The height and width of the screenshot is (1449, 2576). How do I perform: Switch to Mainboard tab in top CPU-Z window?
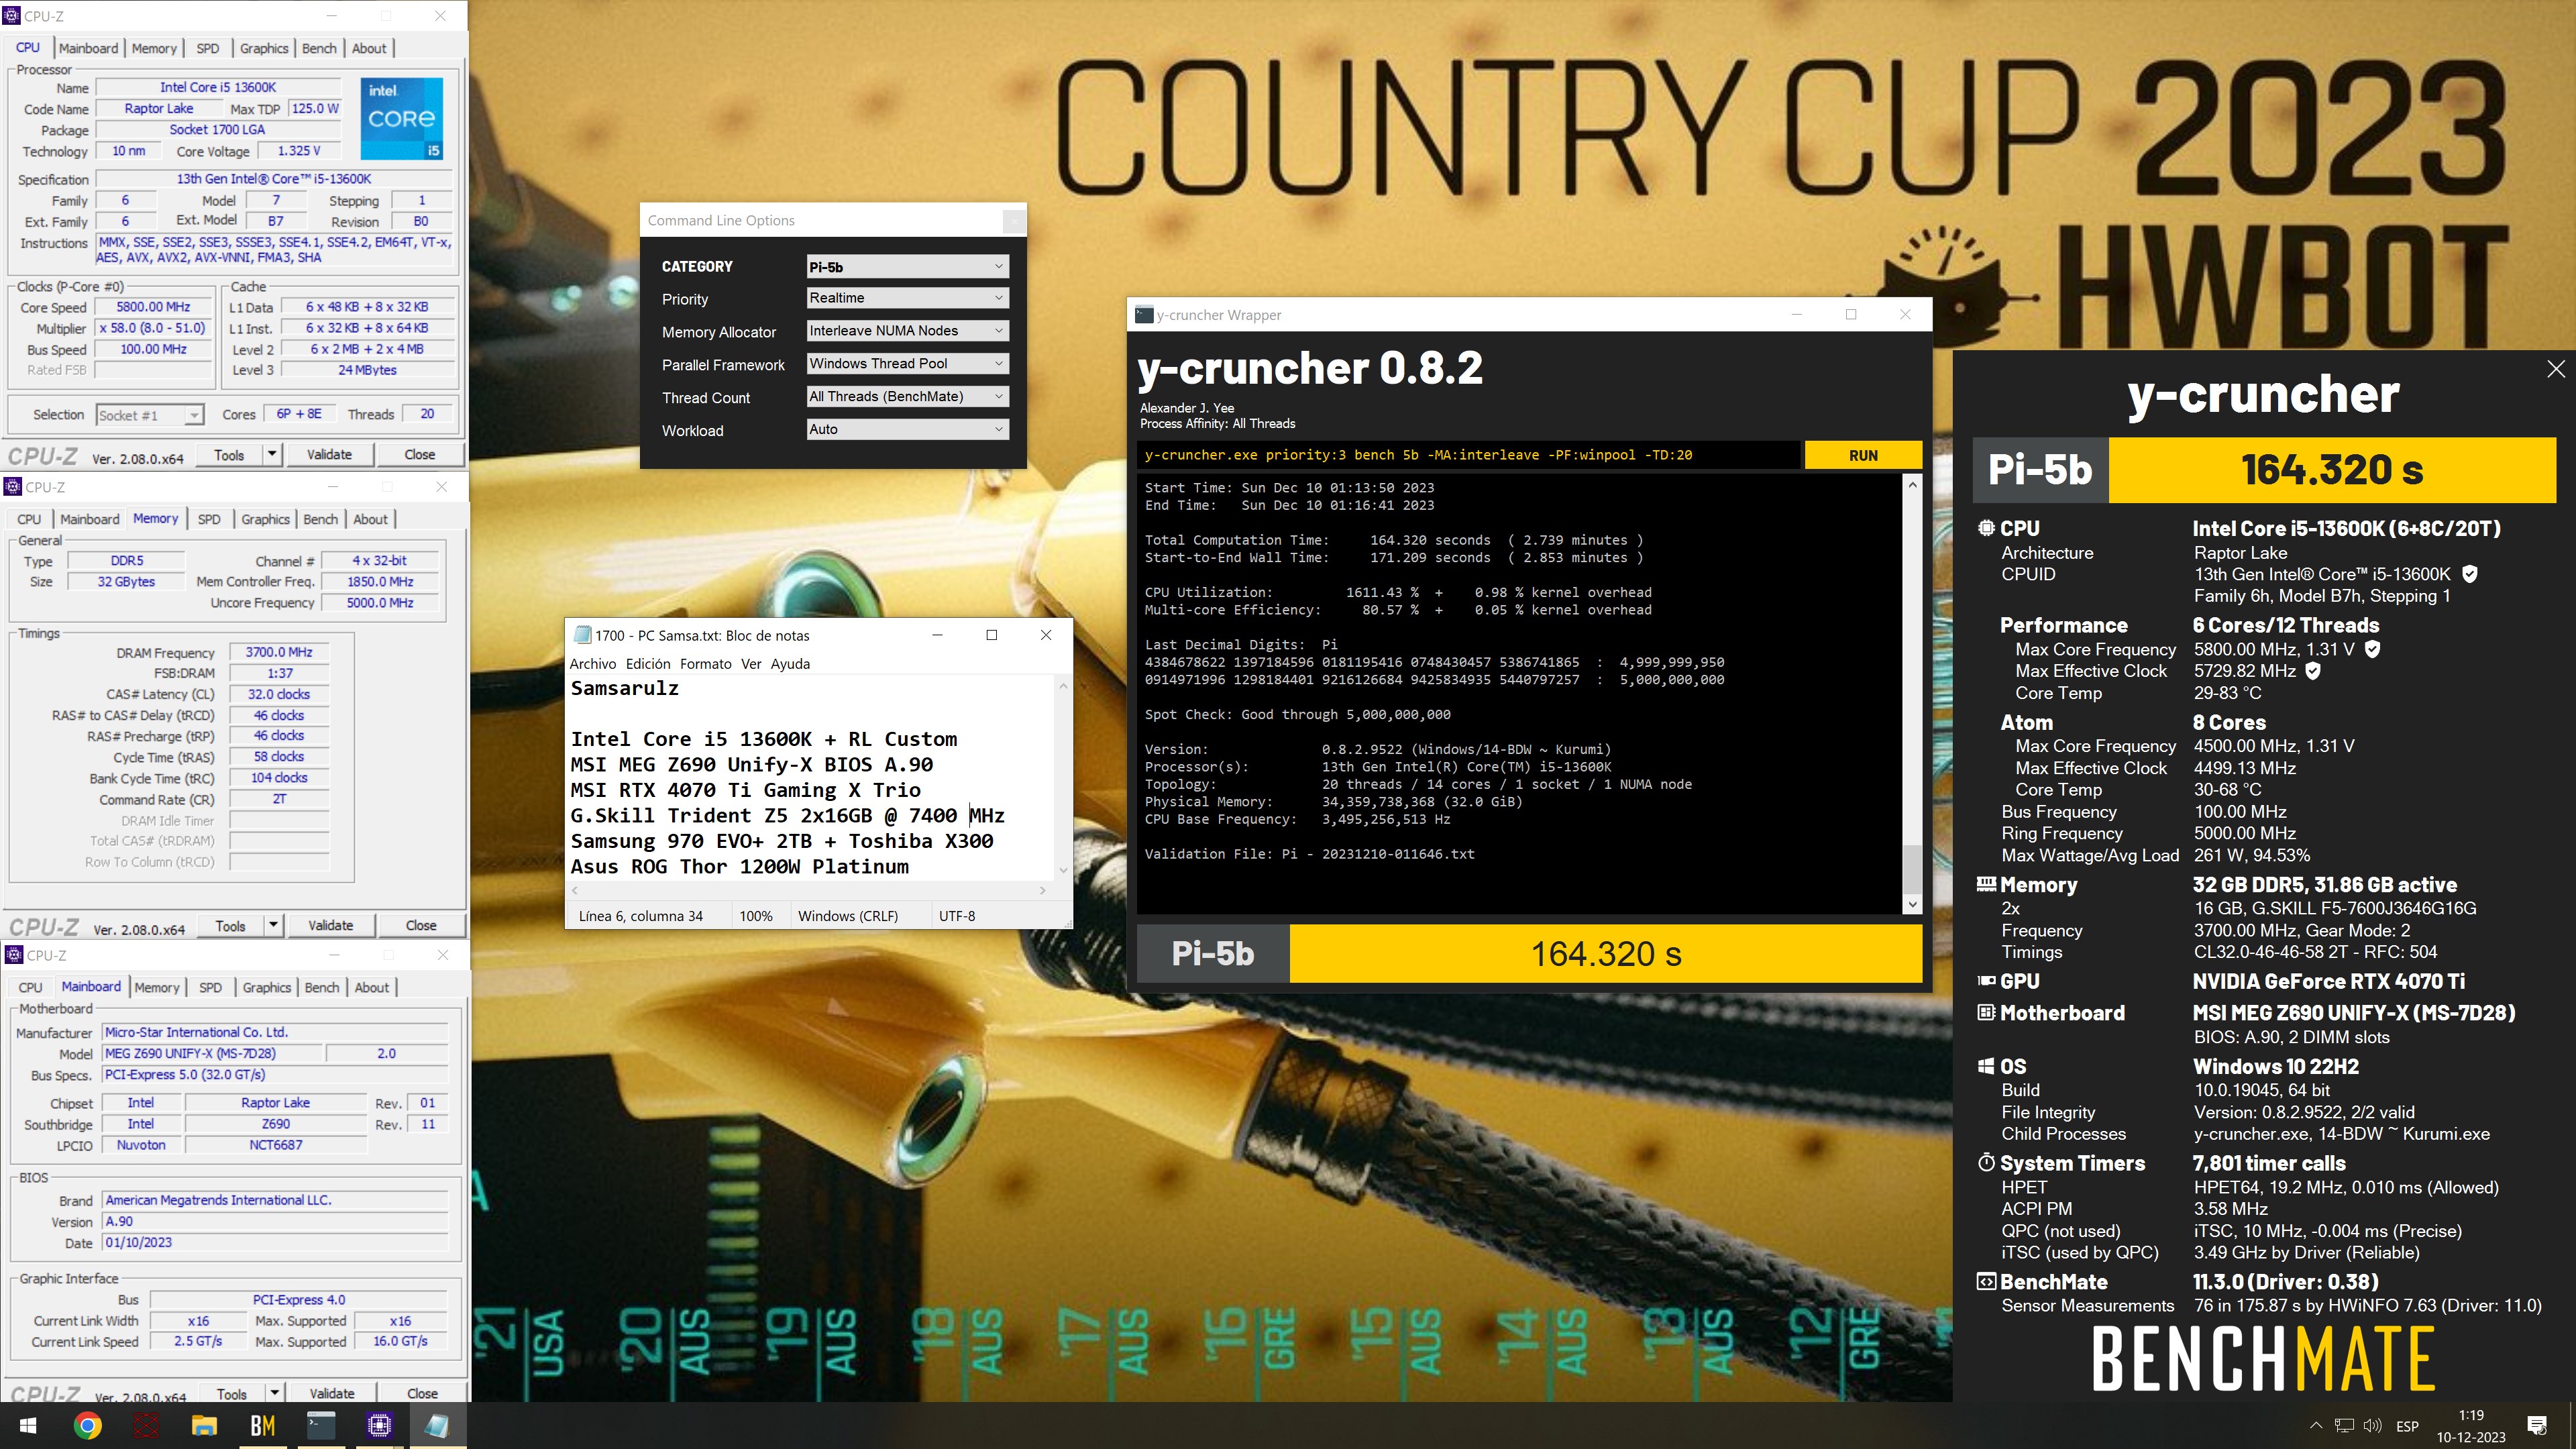pos(88,48)
